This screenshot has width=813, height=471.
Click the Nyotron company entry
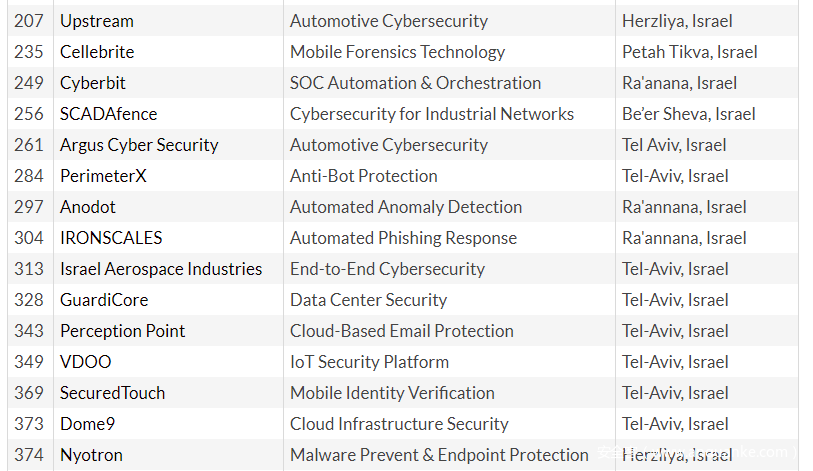tap(91, 455)
